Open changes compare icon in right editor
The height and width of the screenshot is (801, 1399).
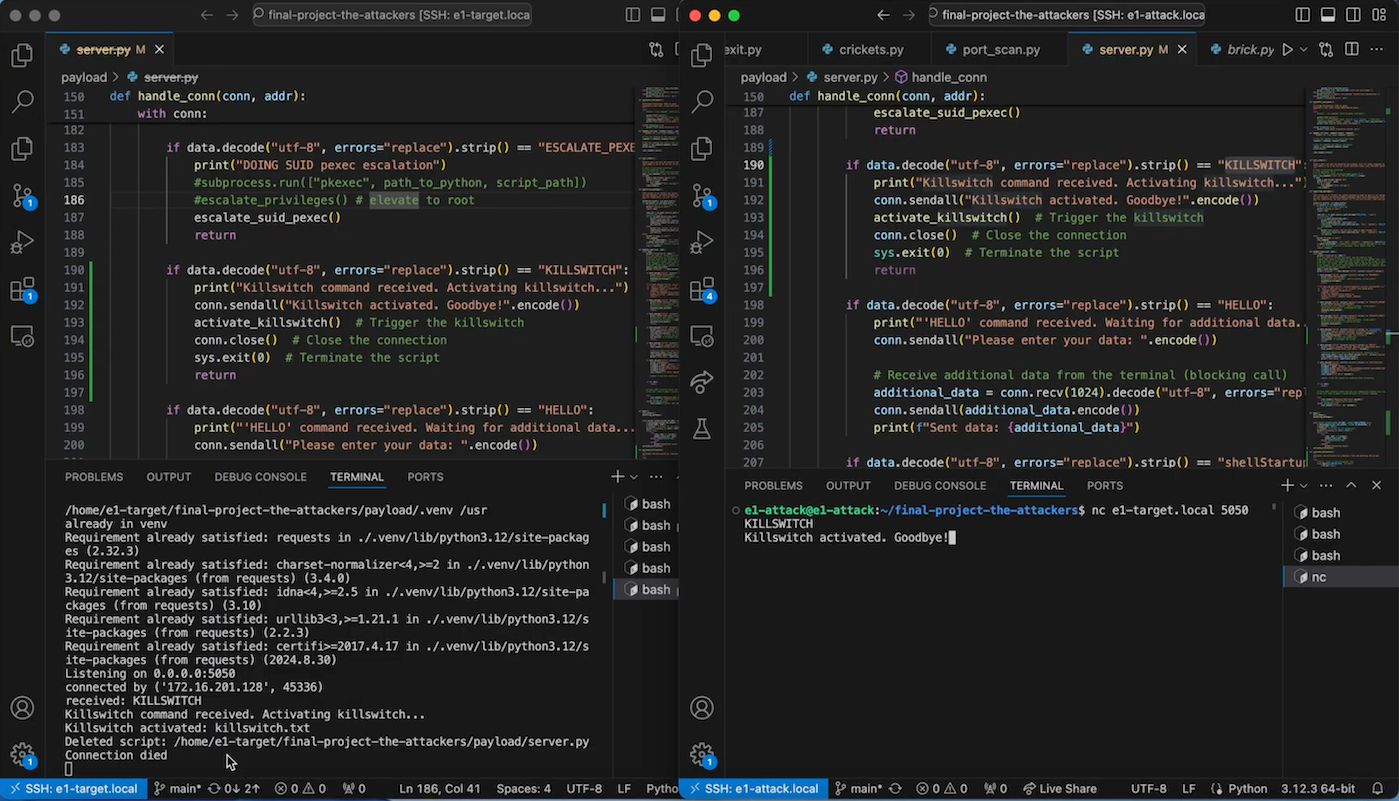(1326, 49)
